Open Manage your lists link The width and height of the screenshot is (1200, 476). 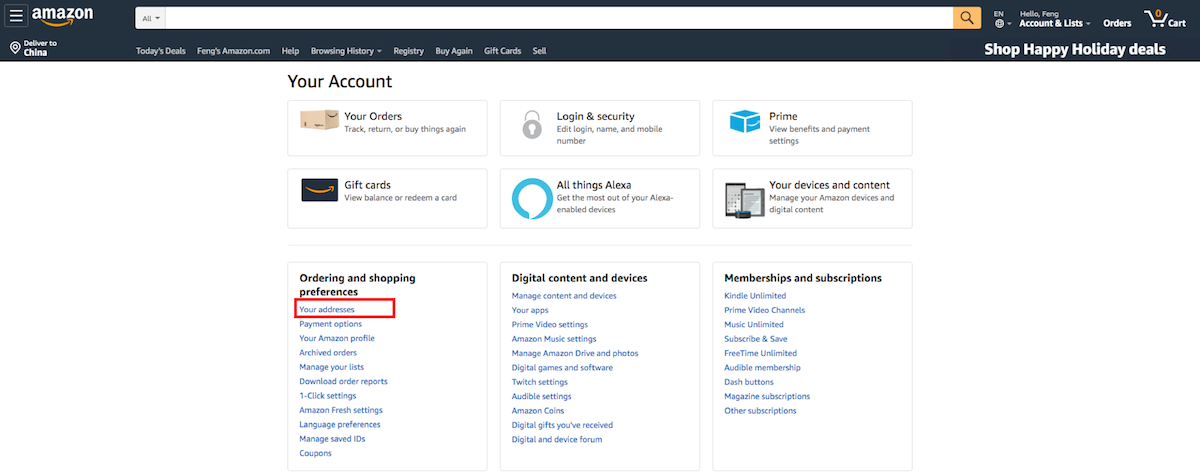coord(331,367)
